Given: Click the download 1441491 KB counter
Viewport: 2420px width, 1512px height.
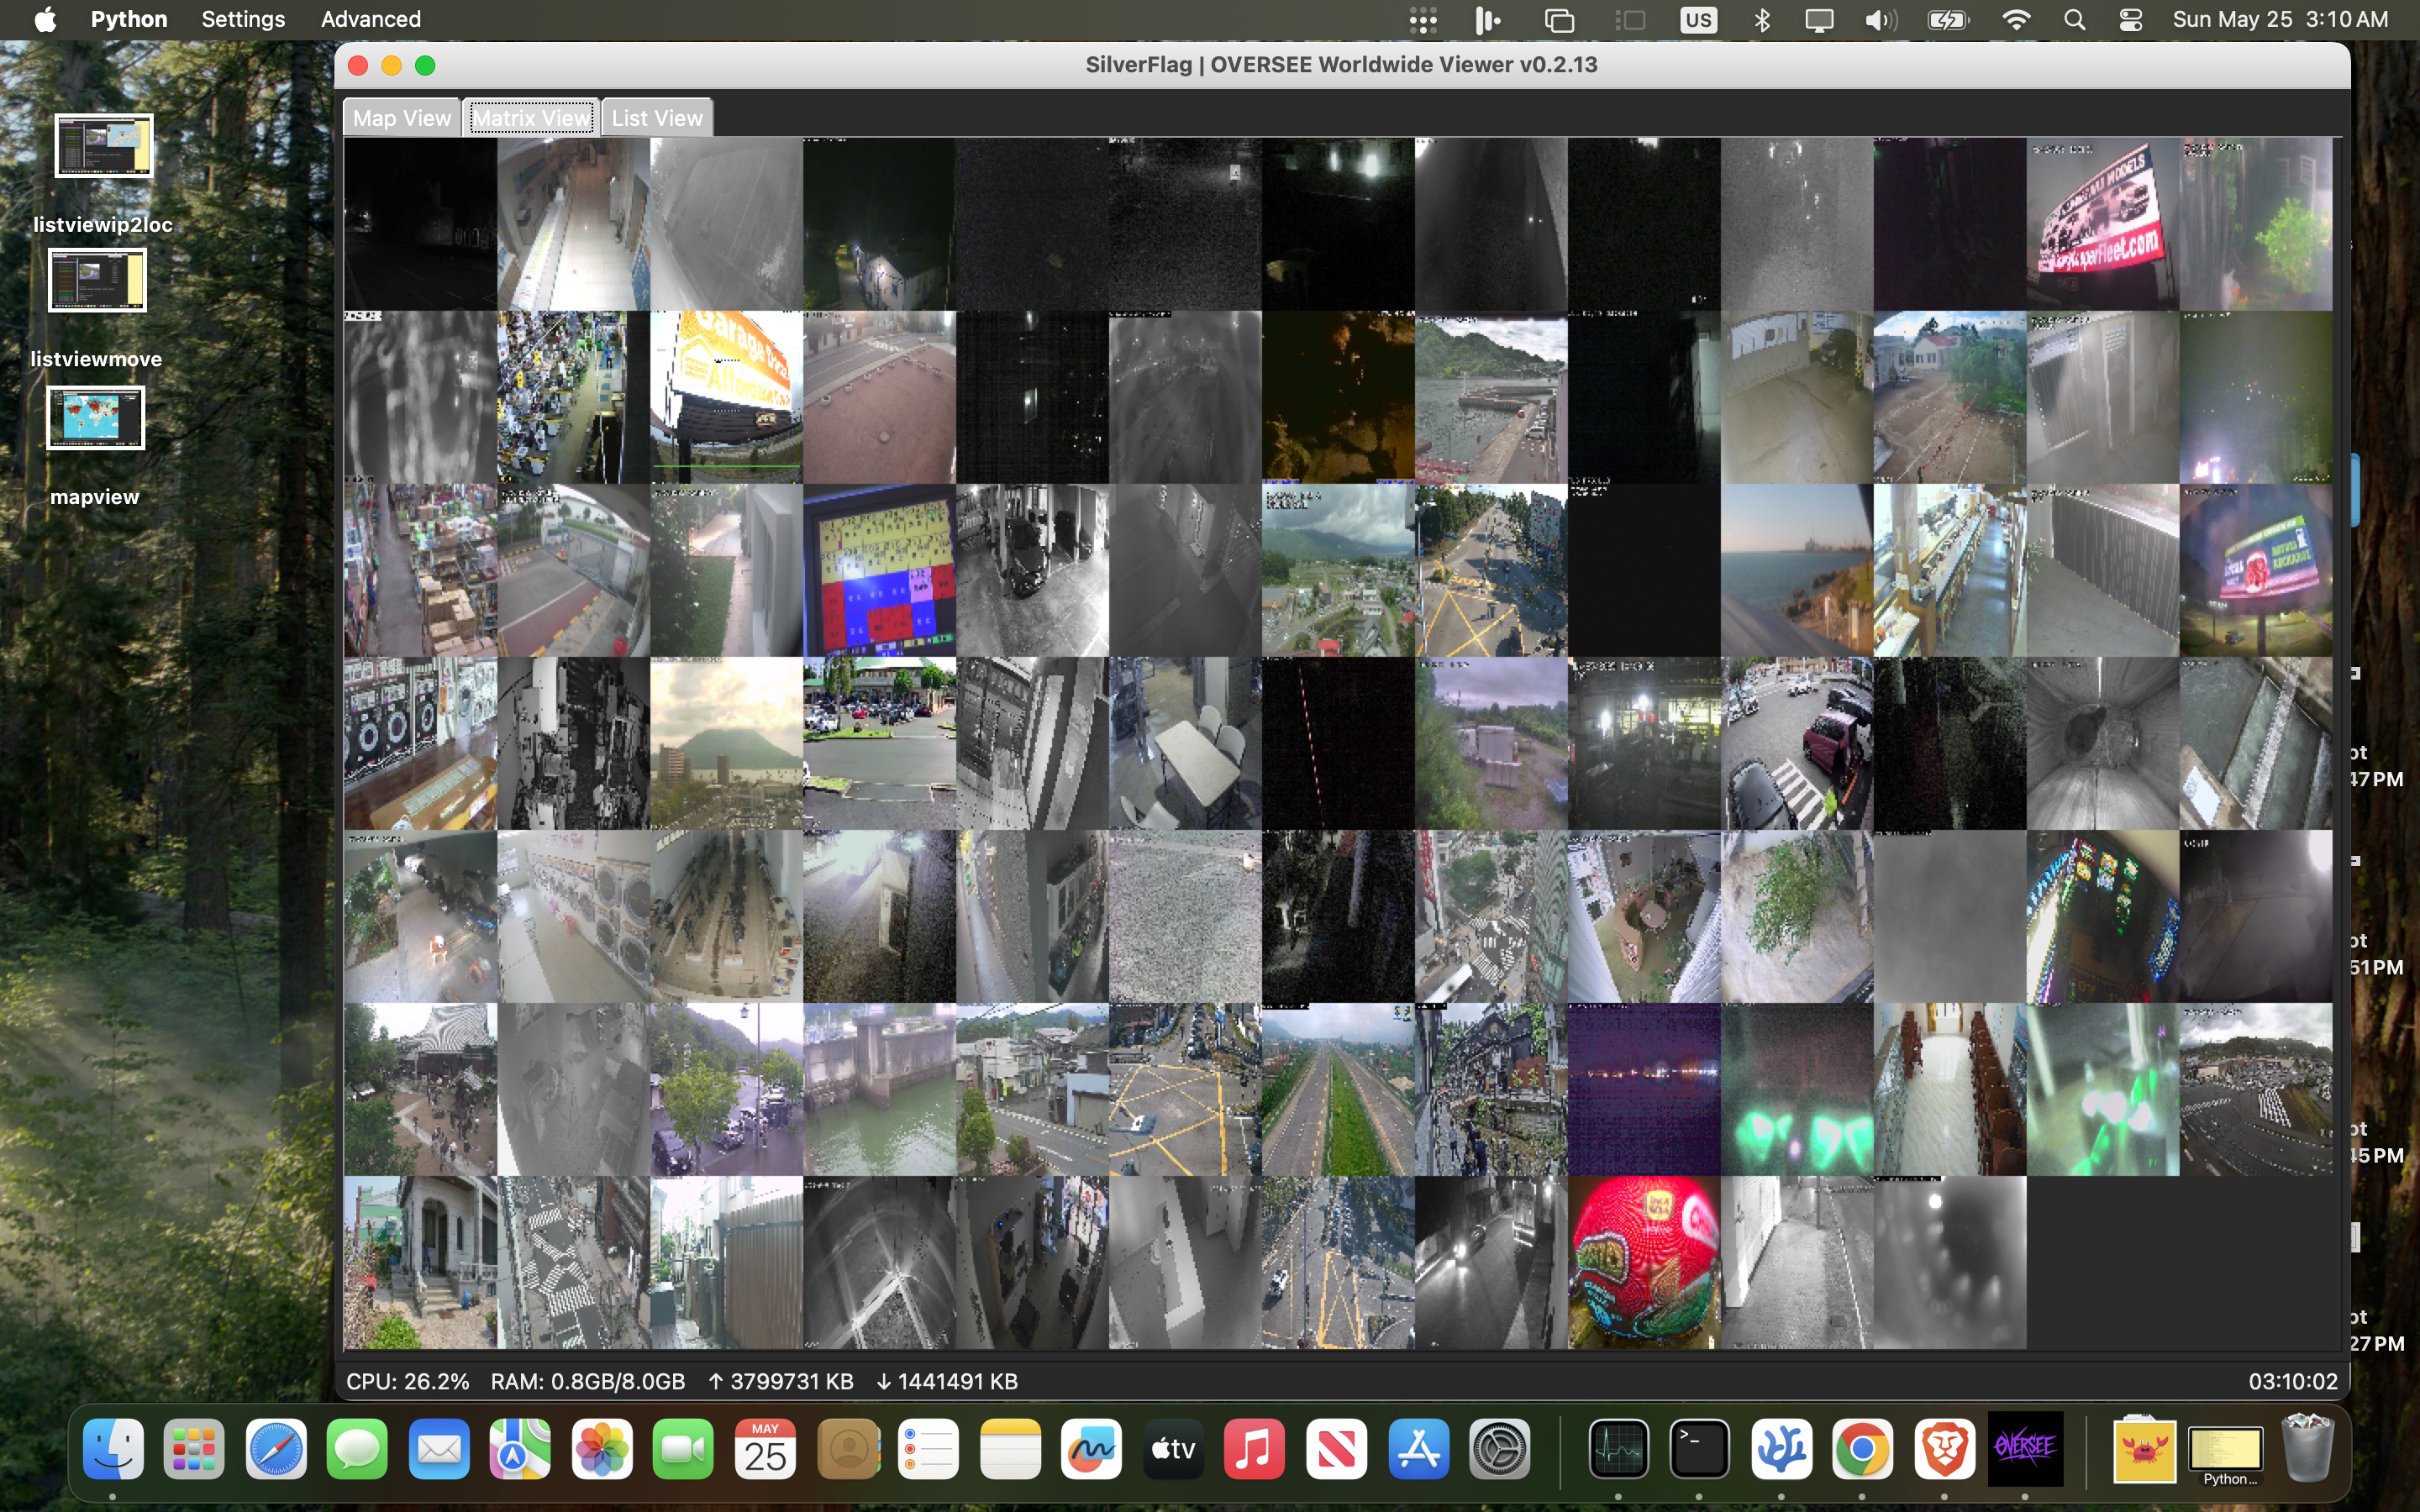Looking at the screenshot, I should coord(947,1381).
